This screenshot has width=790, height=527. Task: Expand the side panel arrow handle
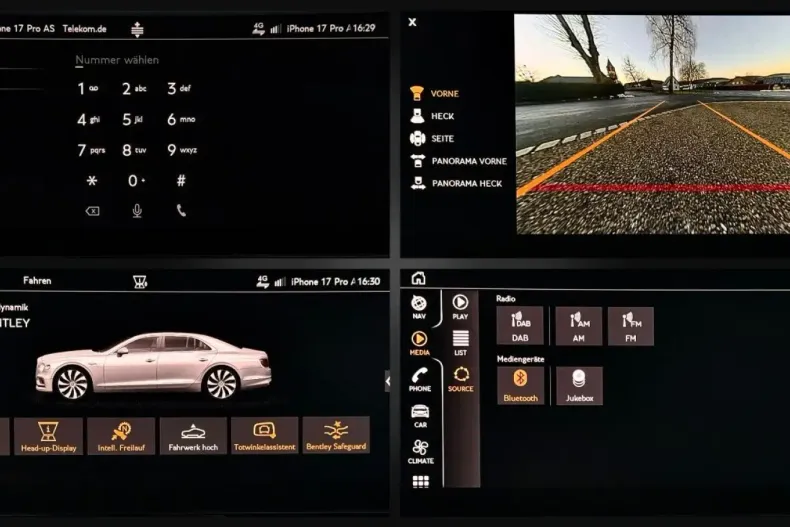(388, 380)
